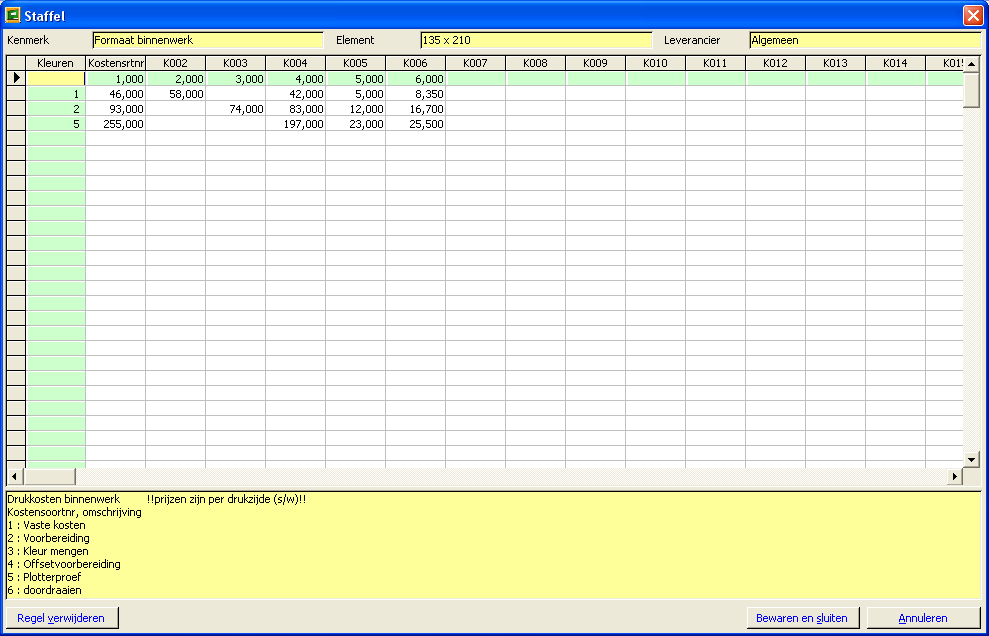Click the horizontal scrollbar thumb
Viewport: 989px width, 636px height.
click(49, 476)
